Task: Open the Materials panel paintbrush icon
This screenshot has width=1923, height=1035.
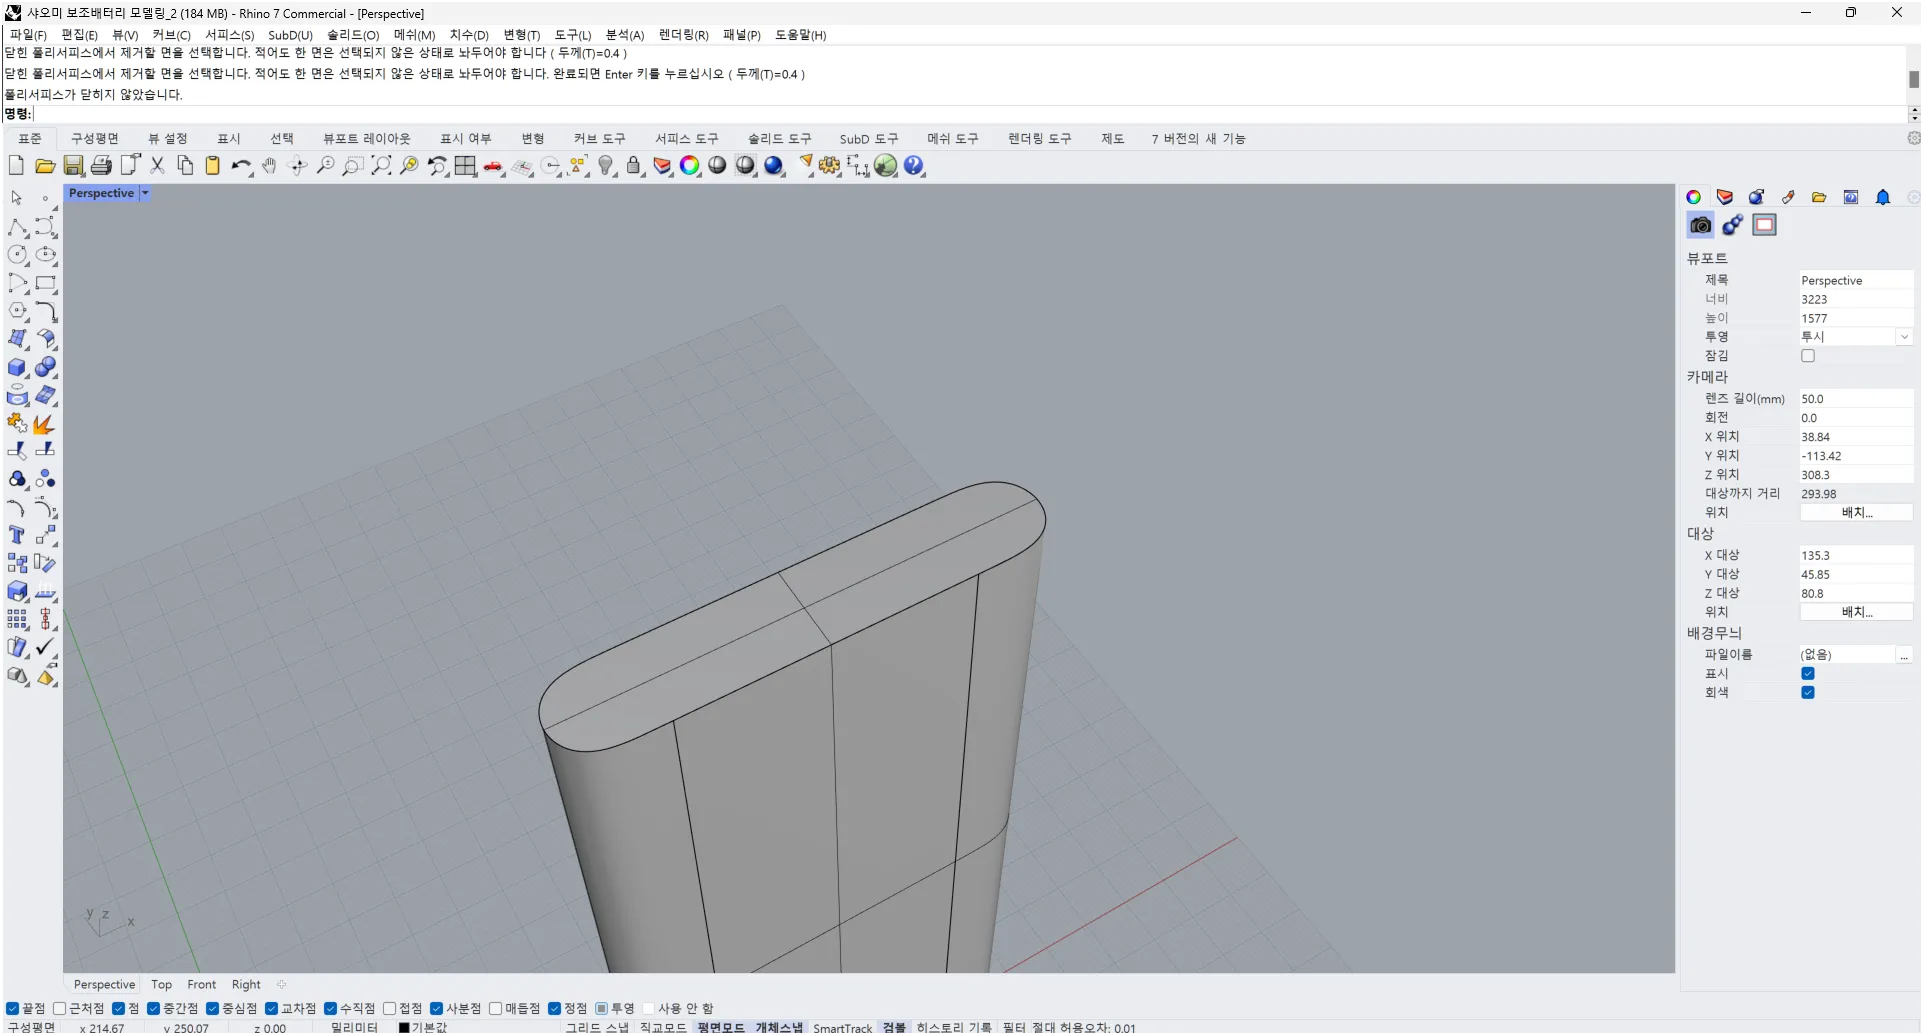Action: 1788,198
